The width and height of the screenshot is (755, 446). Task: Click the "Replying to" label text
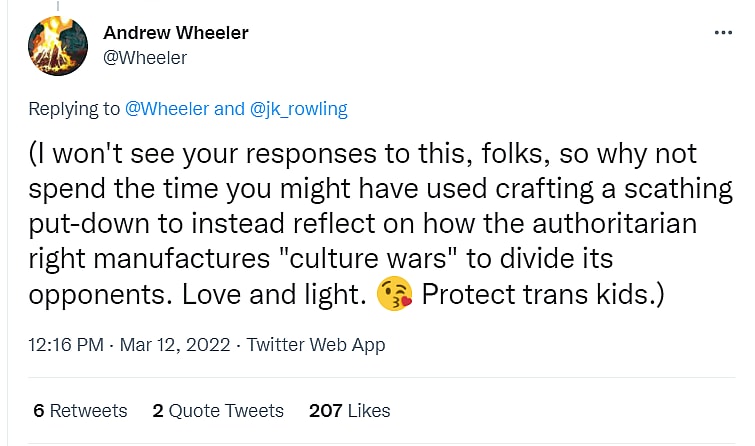click(72, 109)
